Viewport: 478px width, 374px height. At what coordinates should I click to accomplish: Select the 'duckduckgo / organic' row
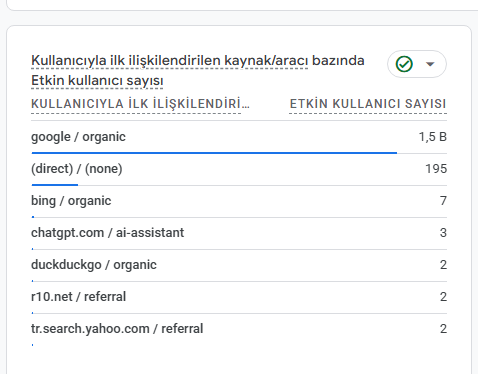239,265
